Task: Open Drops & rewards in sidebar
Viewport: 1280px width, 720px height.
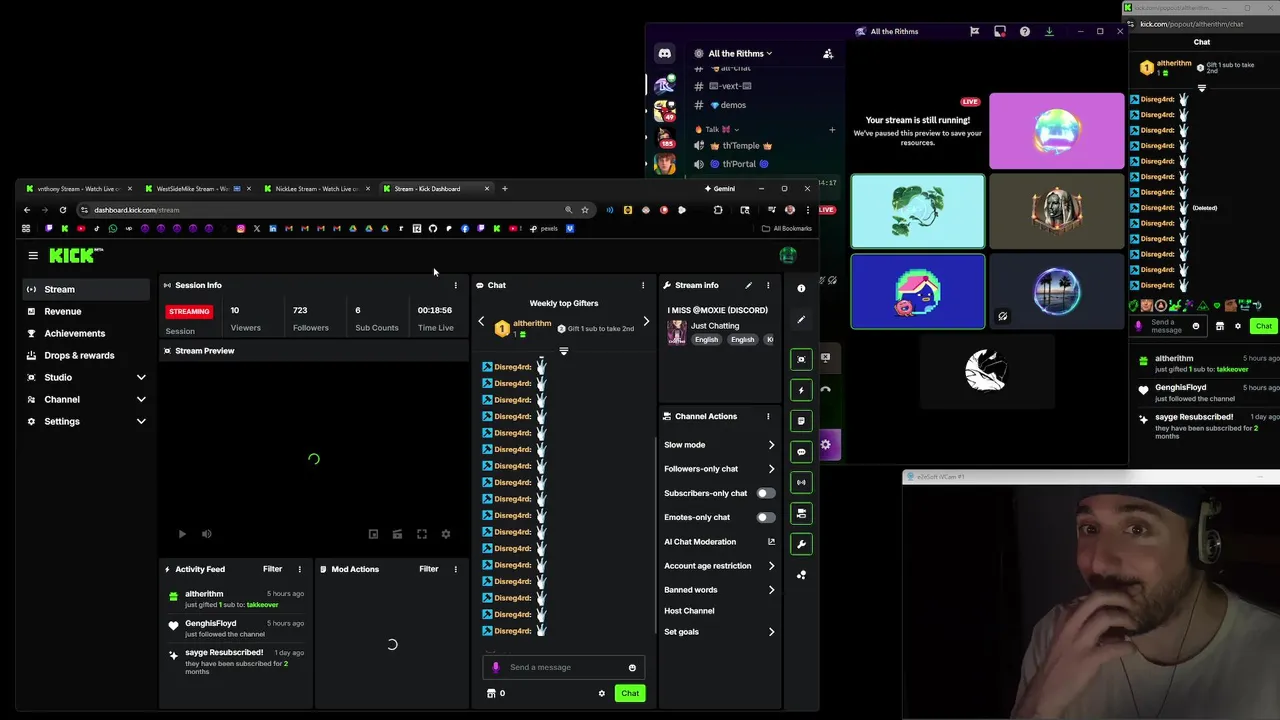Action: point(86,355)
